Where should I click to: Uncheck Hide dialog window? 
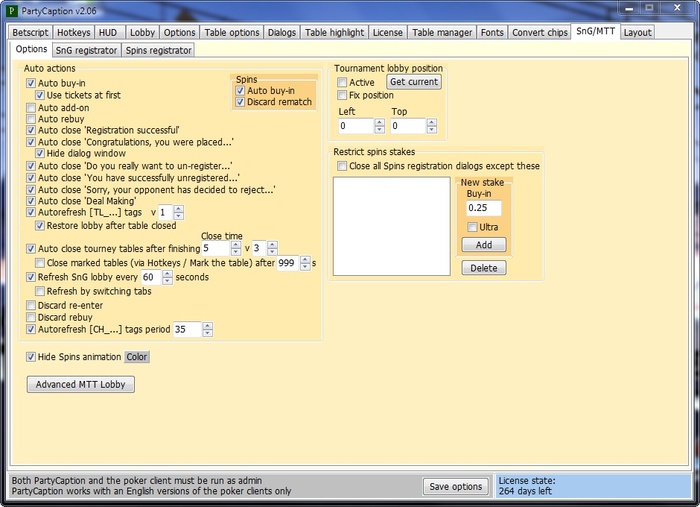[x=40, y=154]
